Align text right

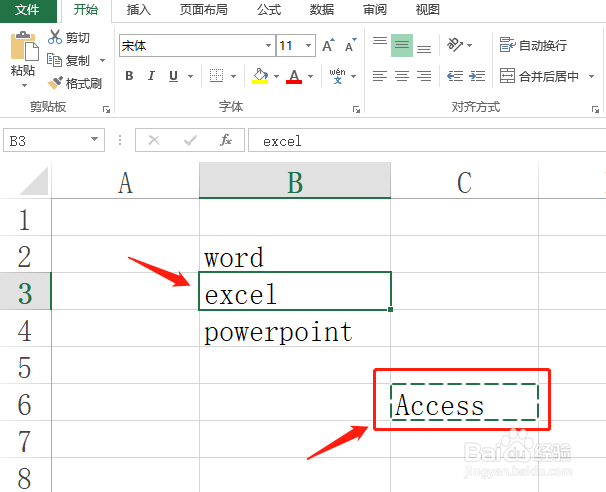point(424,76)
